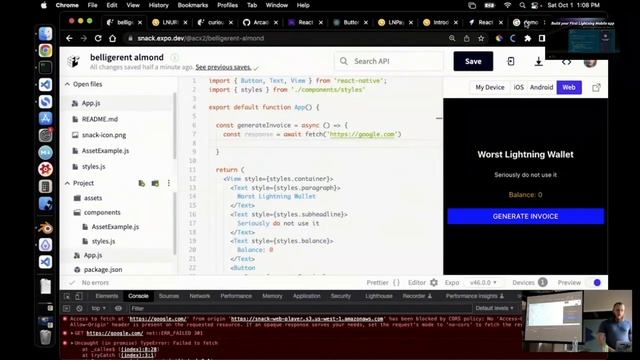This screenshot has width=640, height=360.
Task: Open the run on device icon
Action: coord(511,61)
